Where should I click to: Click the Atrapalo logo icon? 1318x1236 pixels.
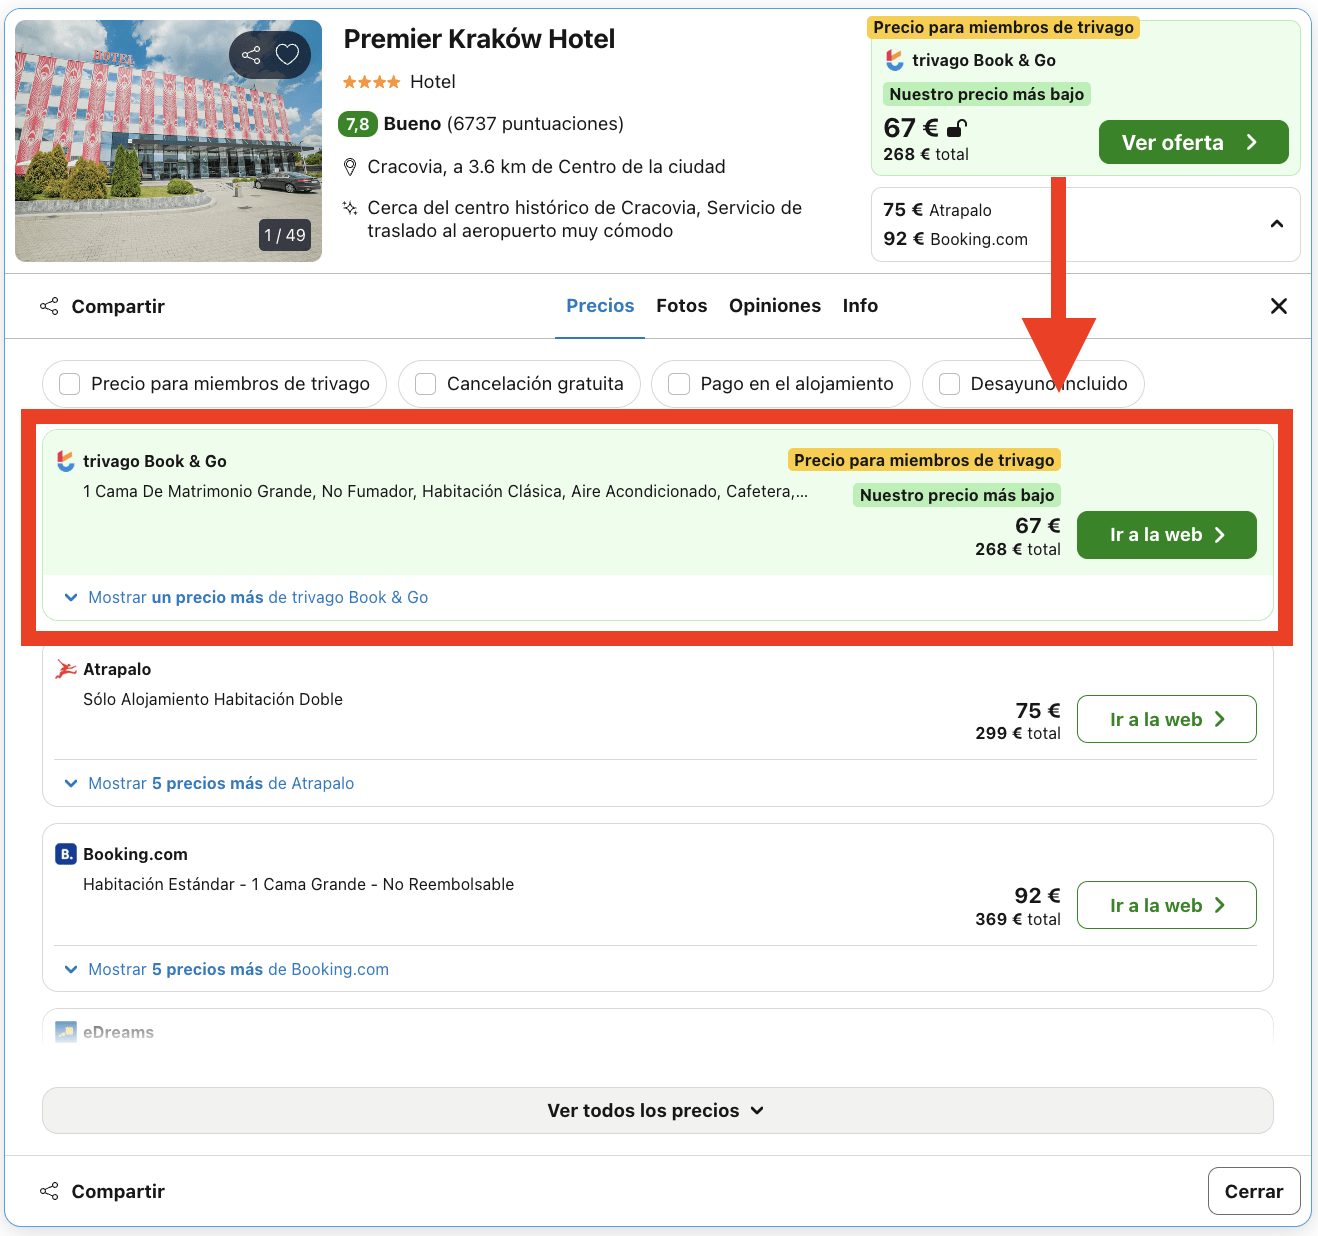click(x=66, y=669)
